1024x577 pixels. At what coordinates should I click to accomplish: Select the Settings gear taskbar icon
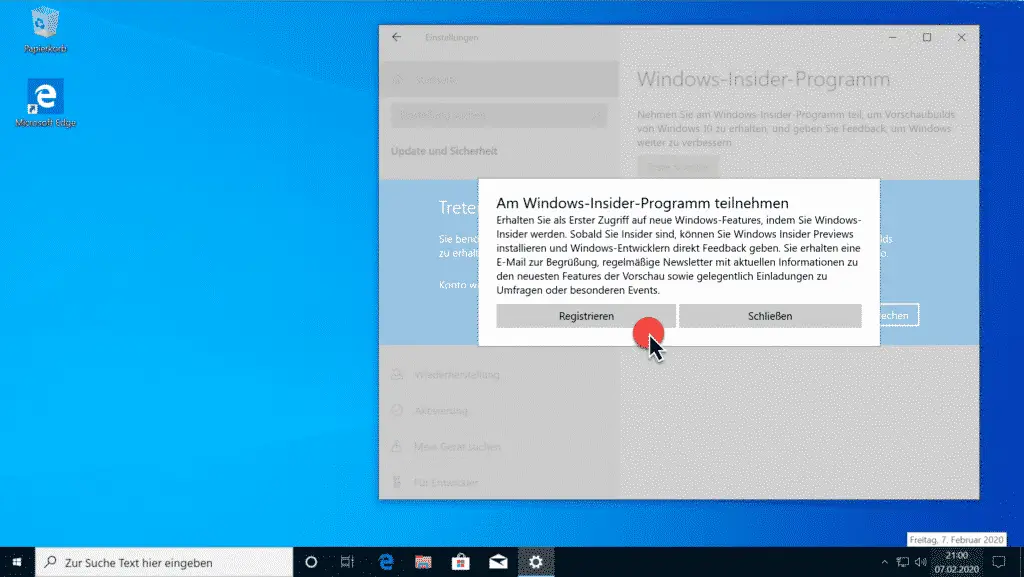[x=536, y=562]
